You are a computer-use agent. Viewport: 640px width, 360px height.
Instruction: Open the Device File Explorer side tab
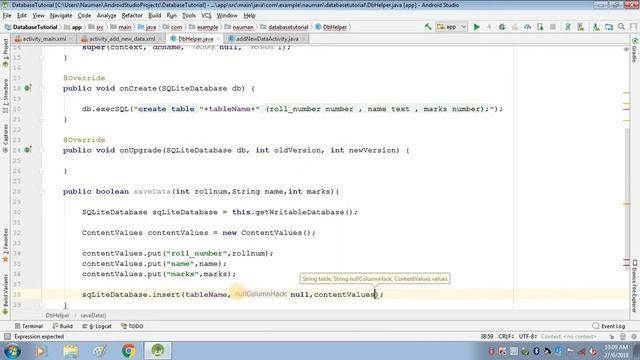pos(635,286)
